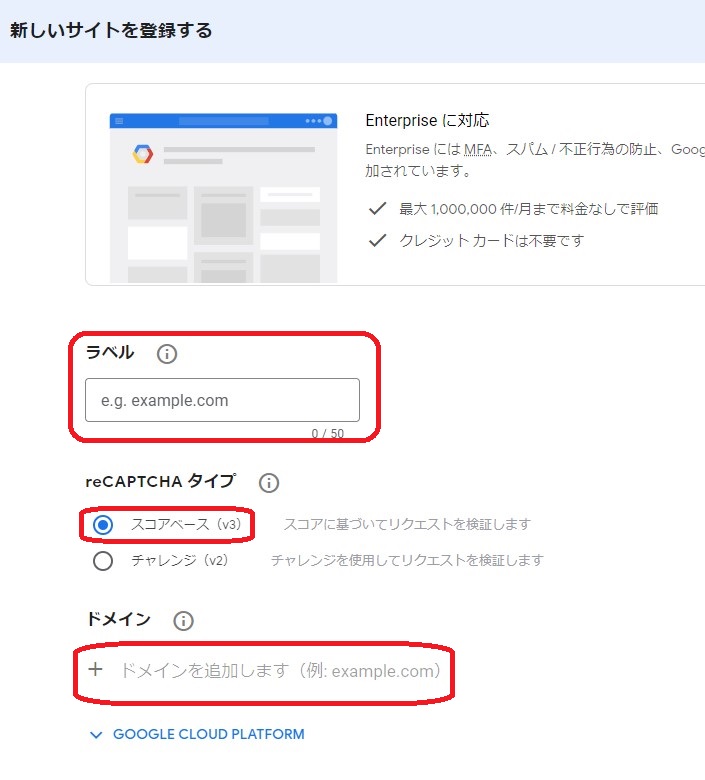The image size is (705, 780).
Task: Click the Google Cloud hexagon logo in illustration
Action: pyautogui.click(x=143, y=154)
